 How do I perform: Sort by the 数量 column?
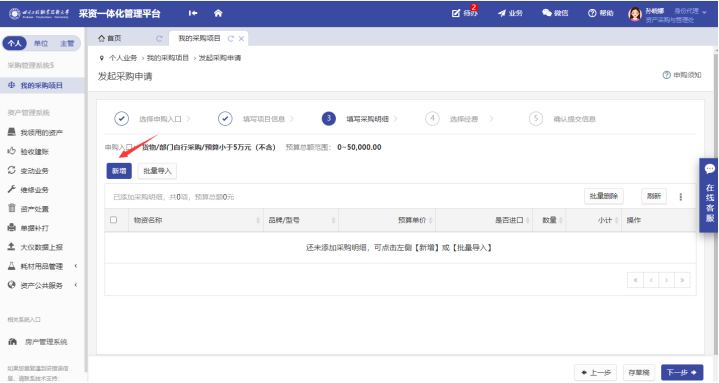pyautogui.click(x=549, y=221)
